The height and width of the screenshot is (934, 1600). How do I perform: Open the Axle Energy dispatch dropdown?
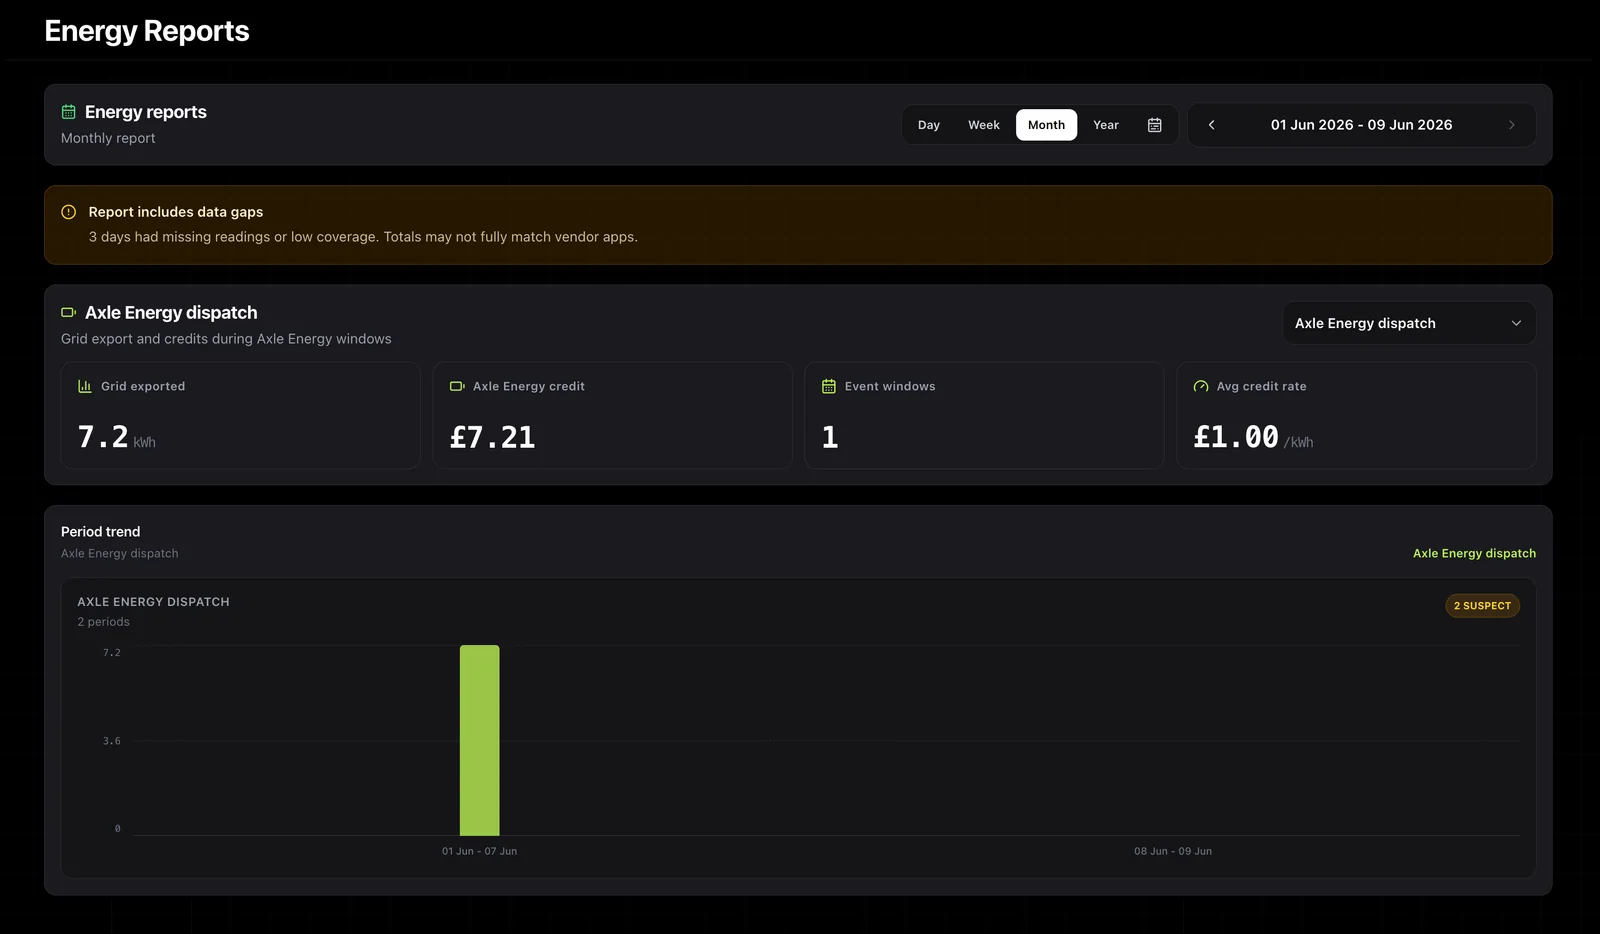click(x=1409, y=323)
